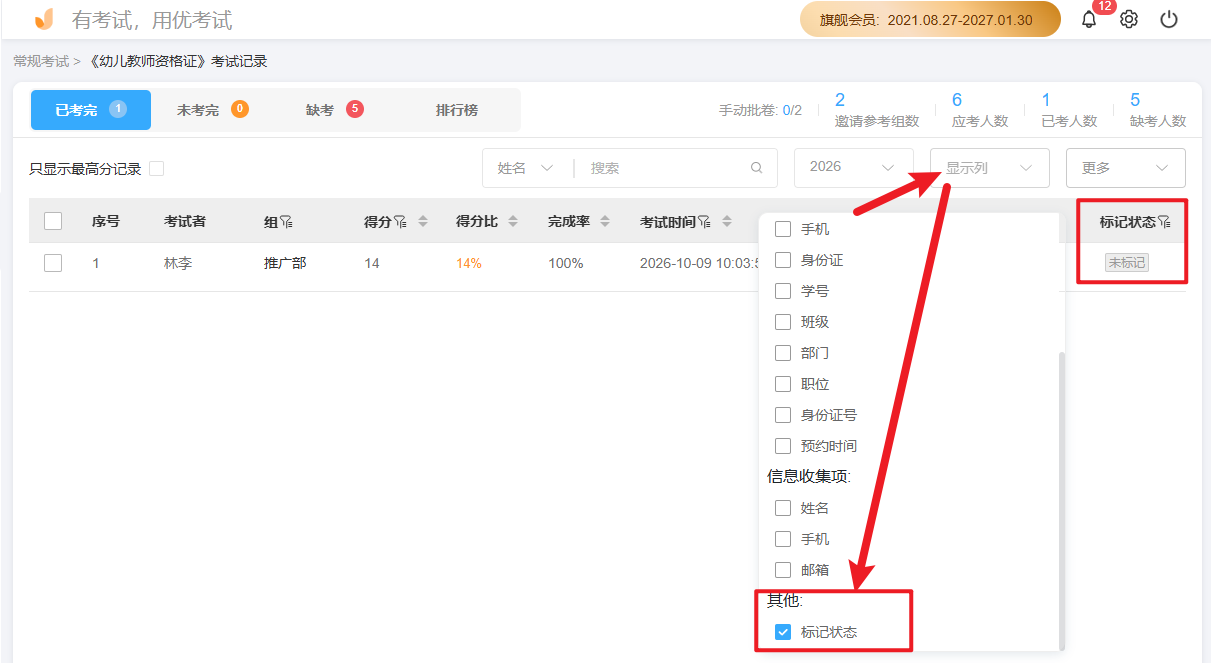Check the 学号 column option

pyautogui.click(x=783, y=291)
